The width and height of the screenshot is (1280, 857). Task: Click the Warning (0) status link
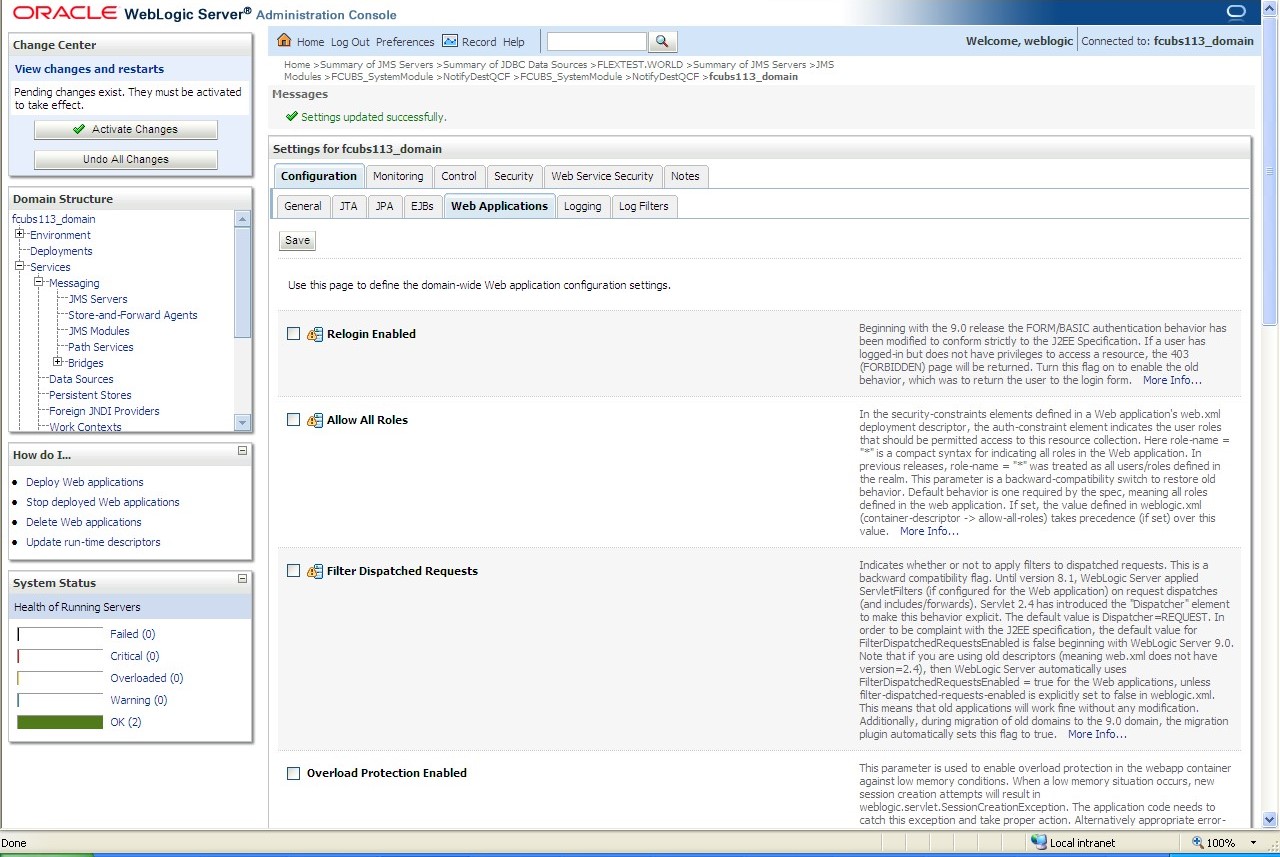(x=139, y=700)
